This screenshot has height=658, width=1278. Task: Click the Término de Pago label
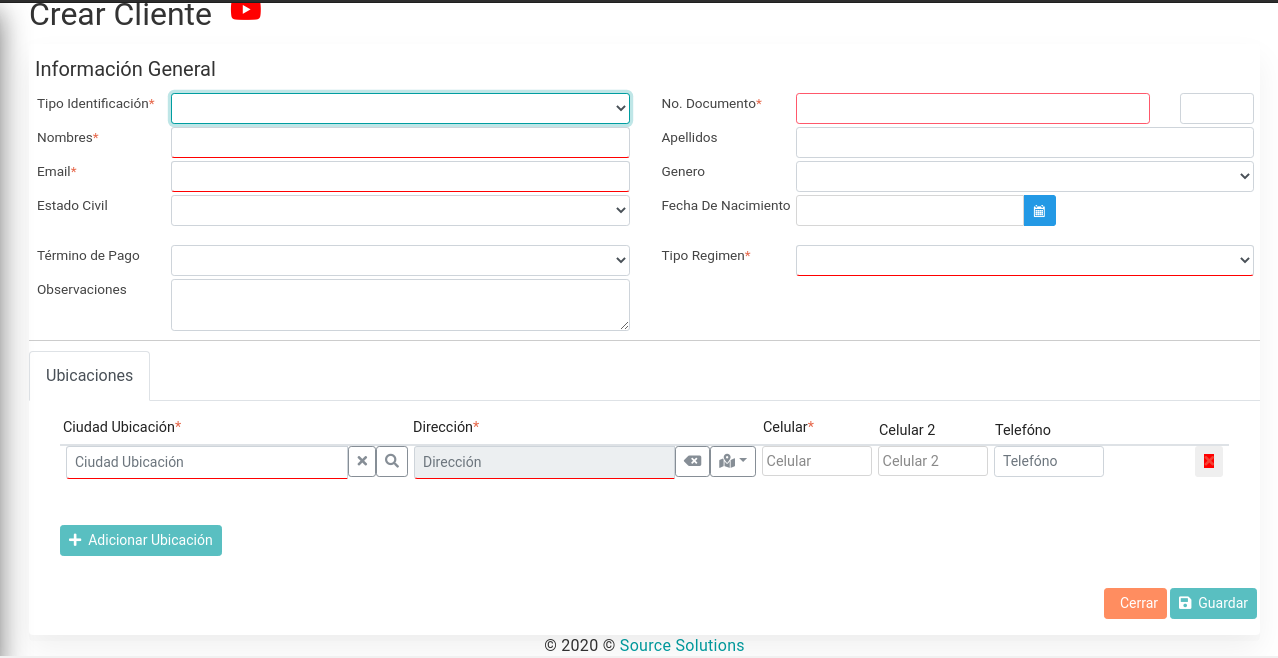tap(88, 256)
